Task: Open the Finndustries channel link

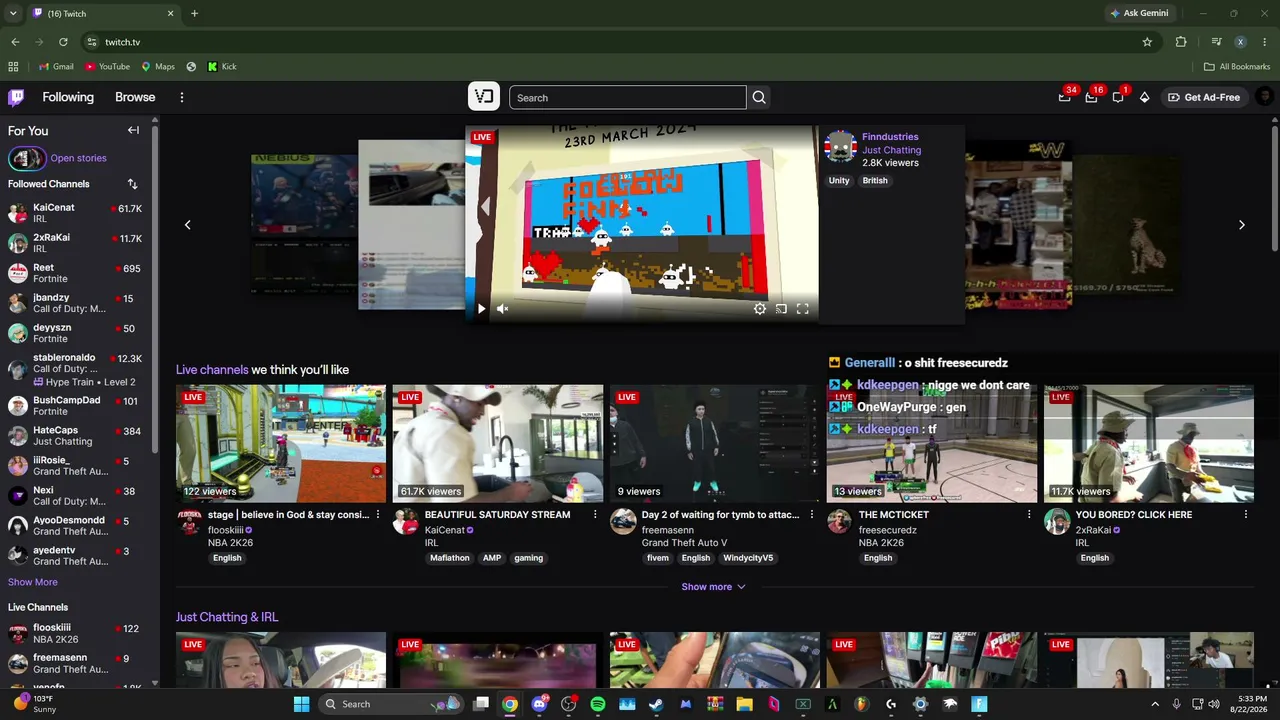Action: (x=890, y=137)
